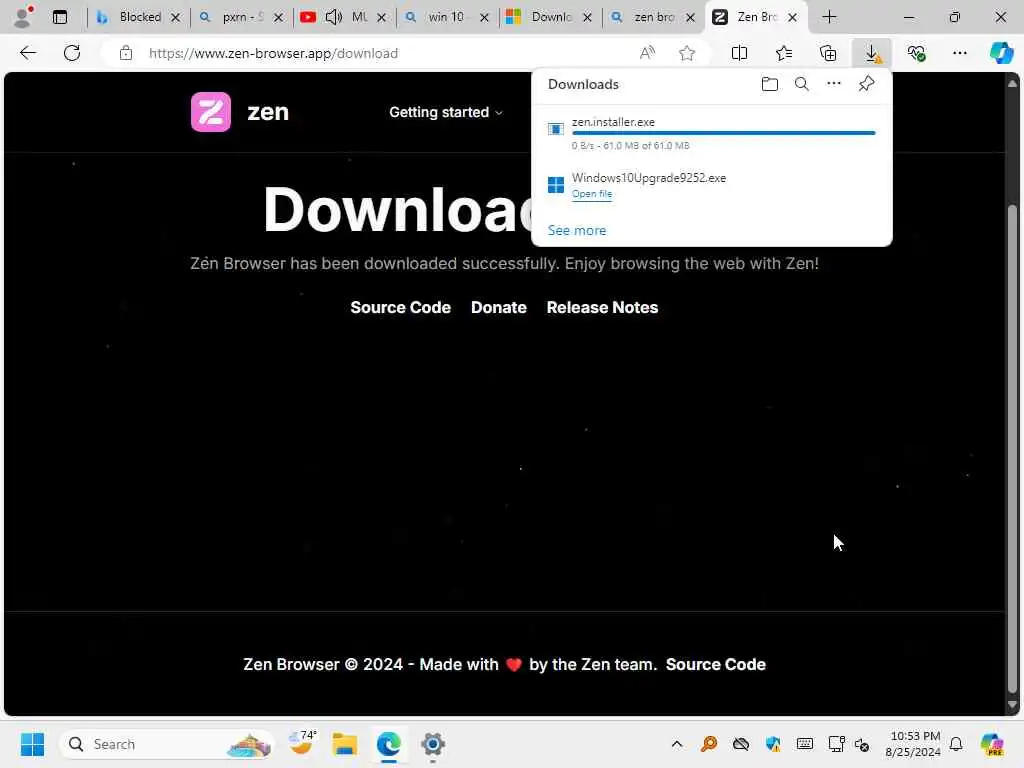This screenshot has width=1024, height=768.
Task: Open the footer Source Code link
Action: [x=716, y=665]
